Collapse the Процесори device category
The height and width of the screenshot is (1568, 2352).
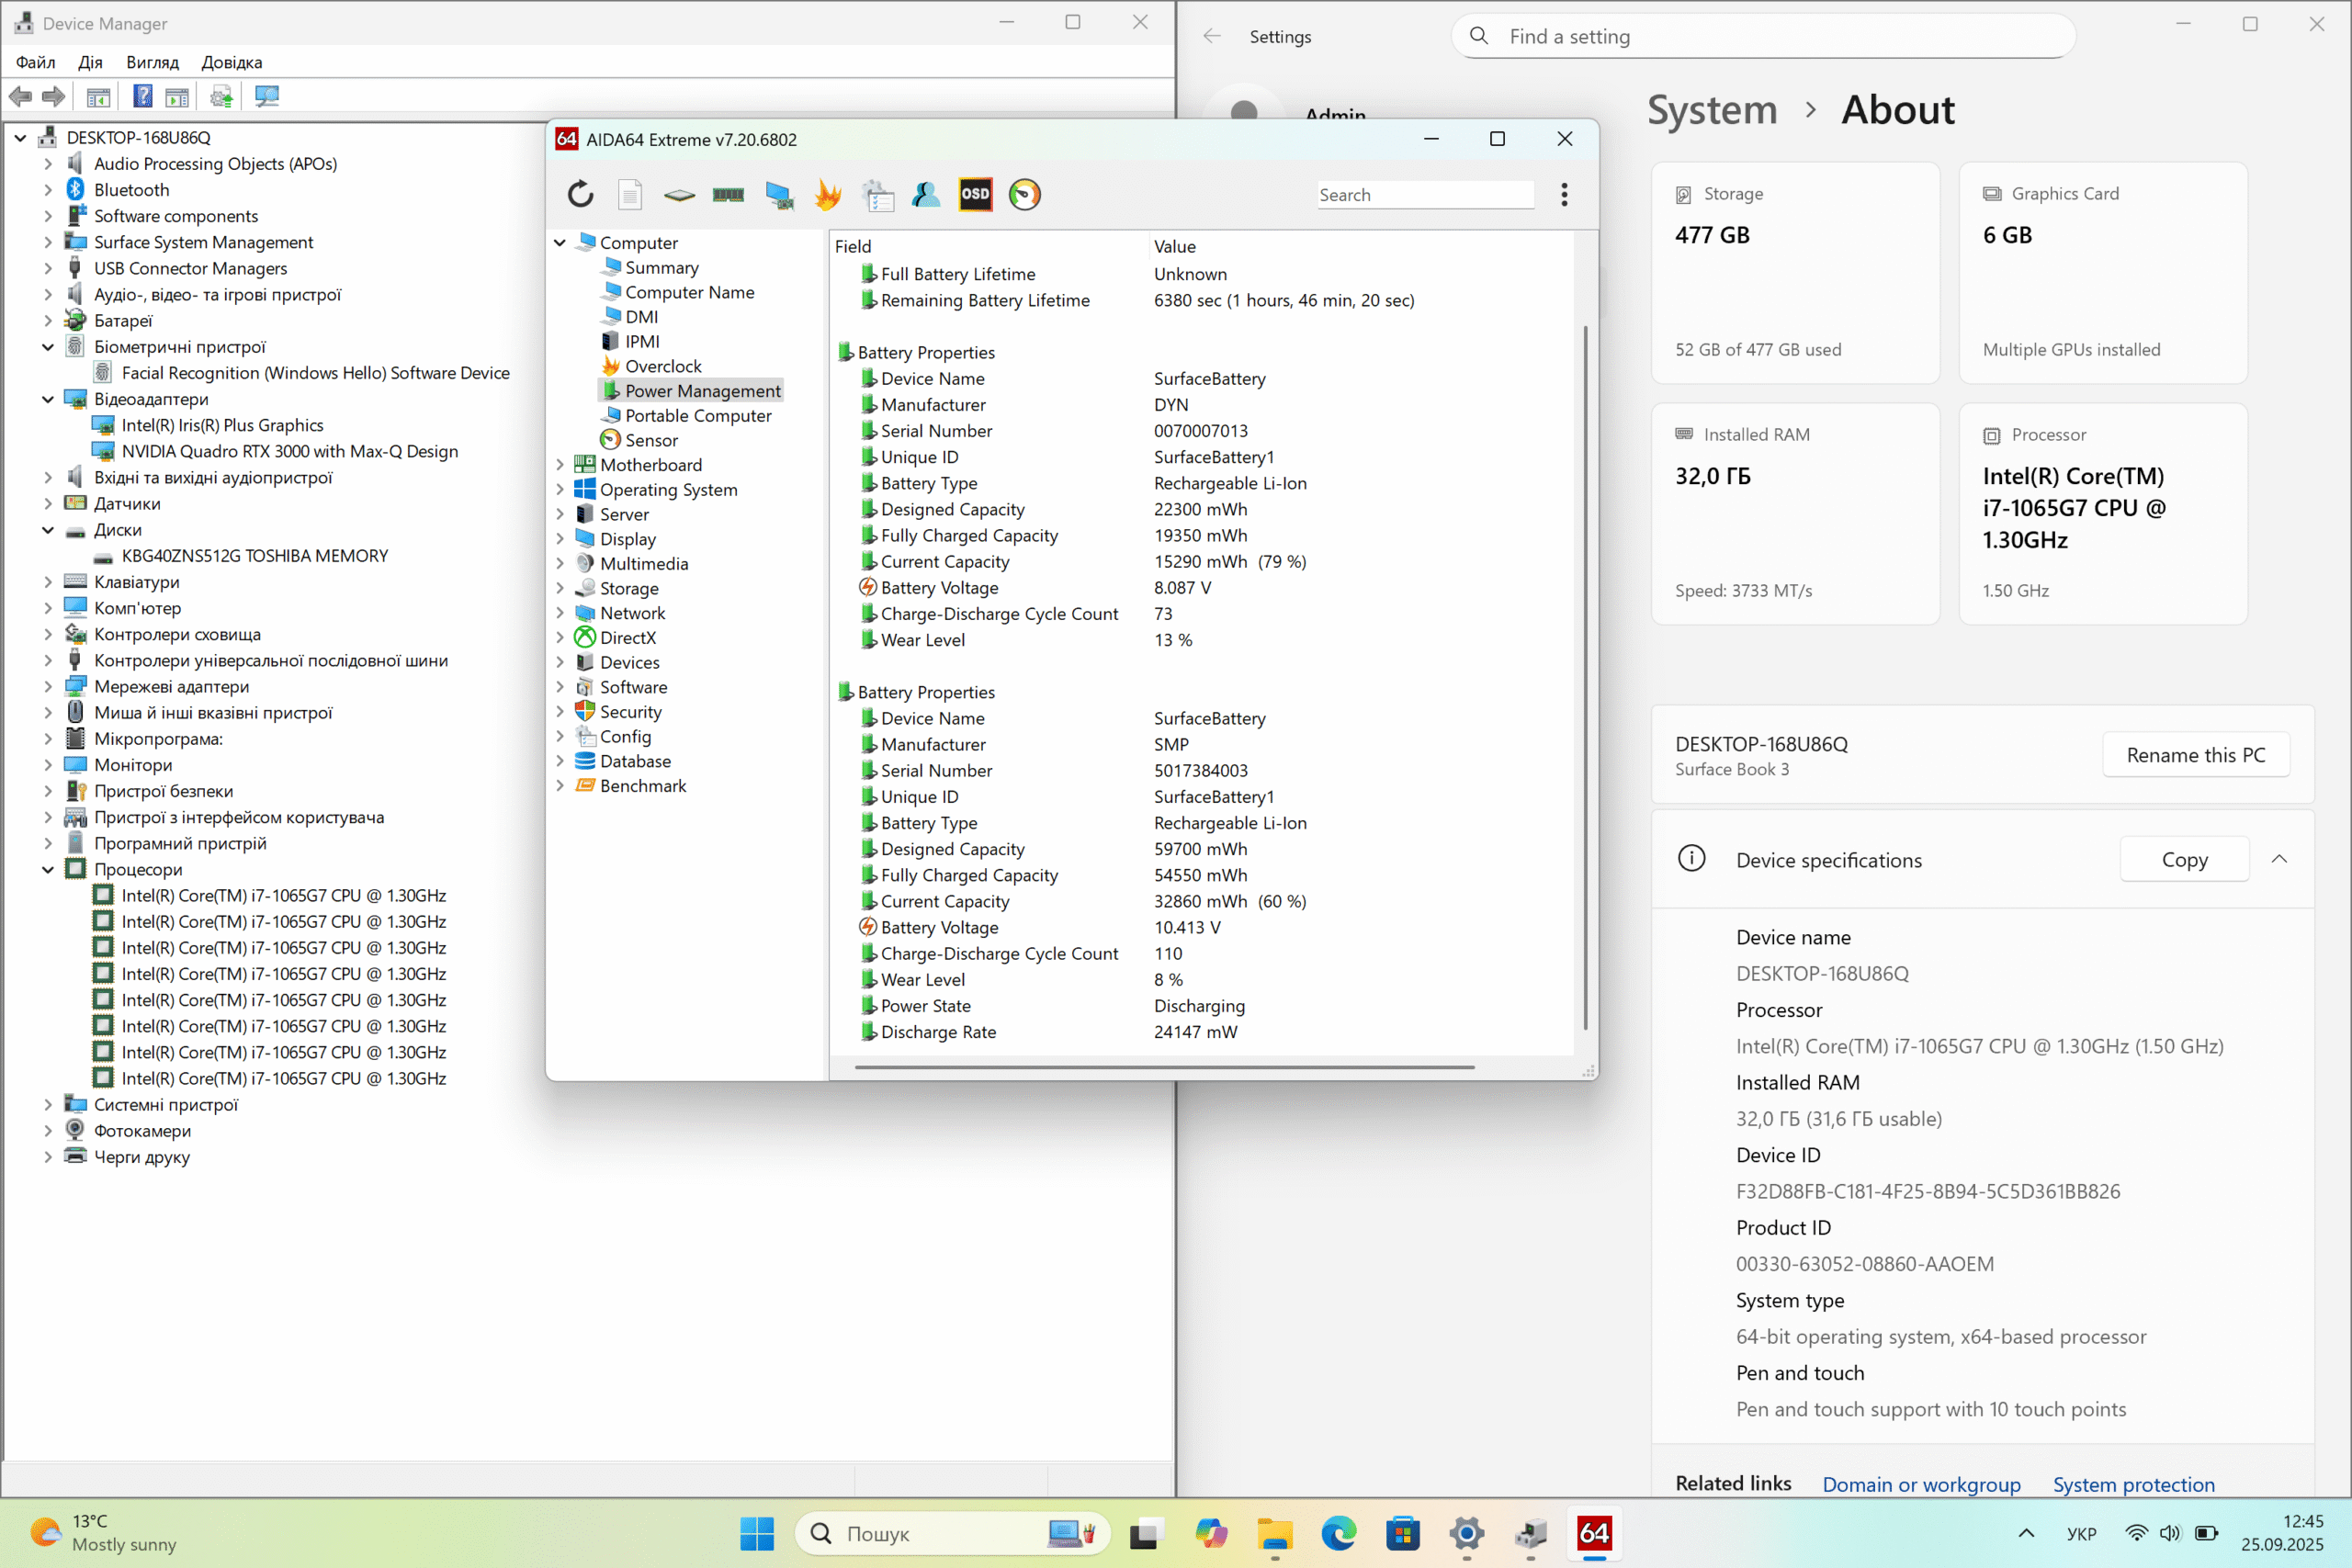[x=47, y=869]
